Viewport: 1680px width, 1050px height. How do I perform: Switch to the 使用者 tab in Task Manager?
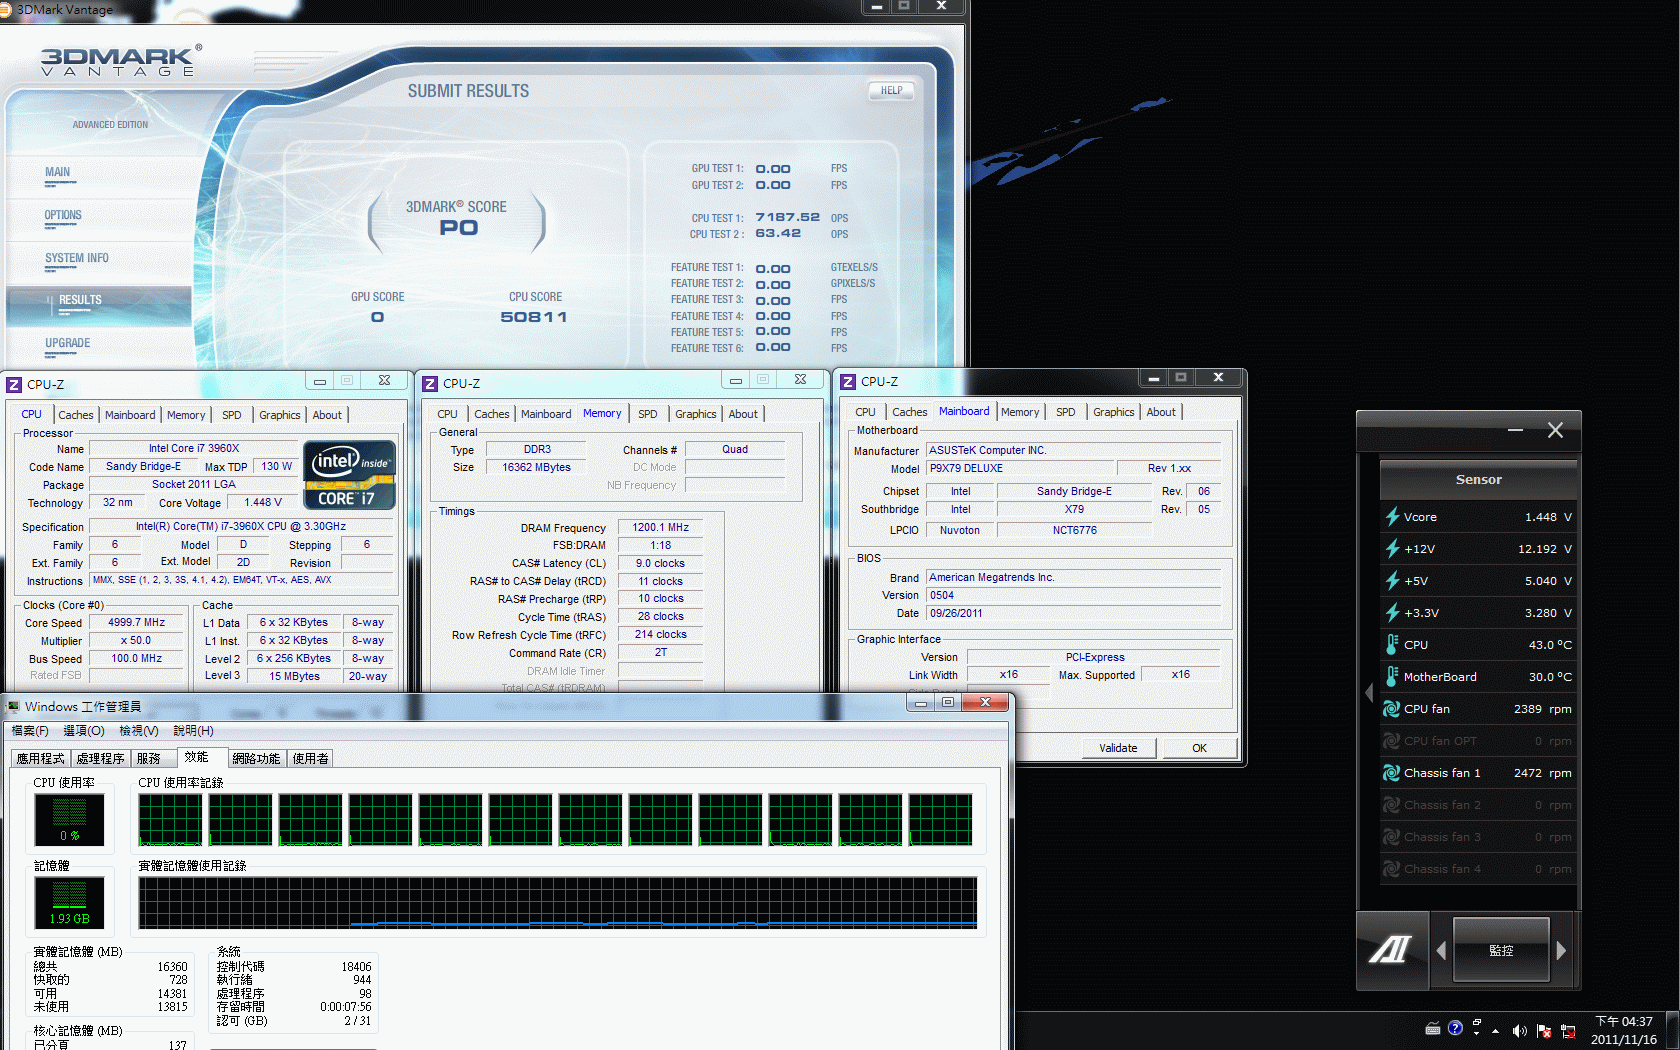[x=310, y=759]
